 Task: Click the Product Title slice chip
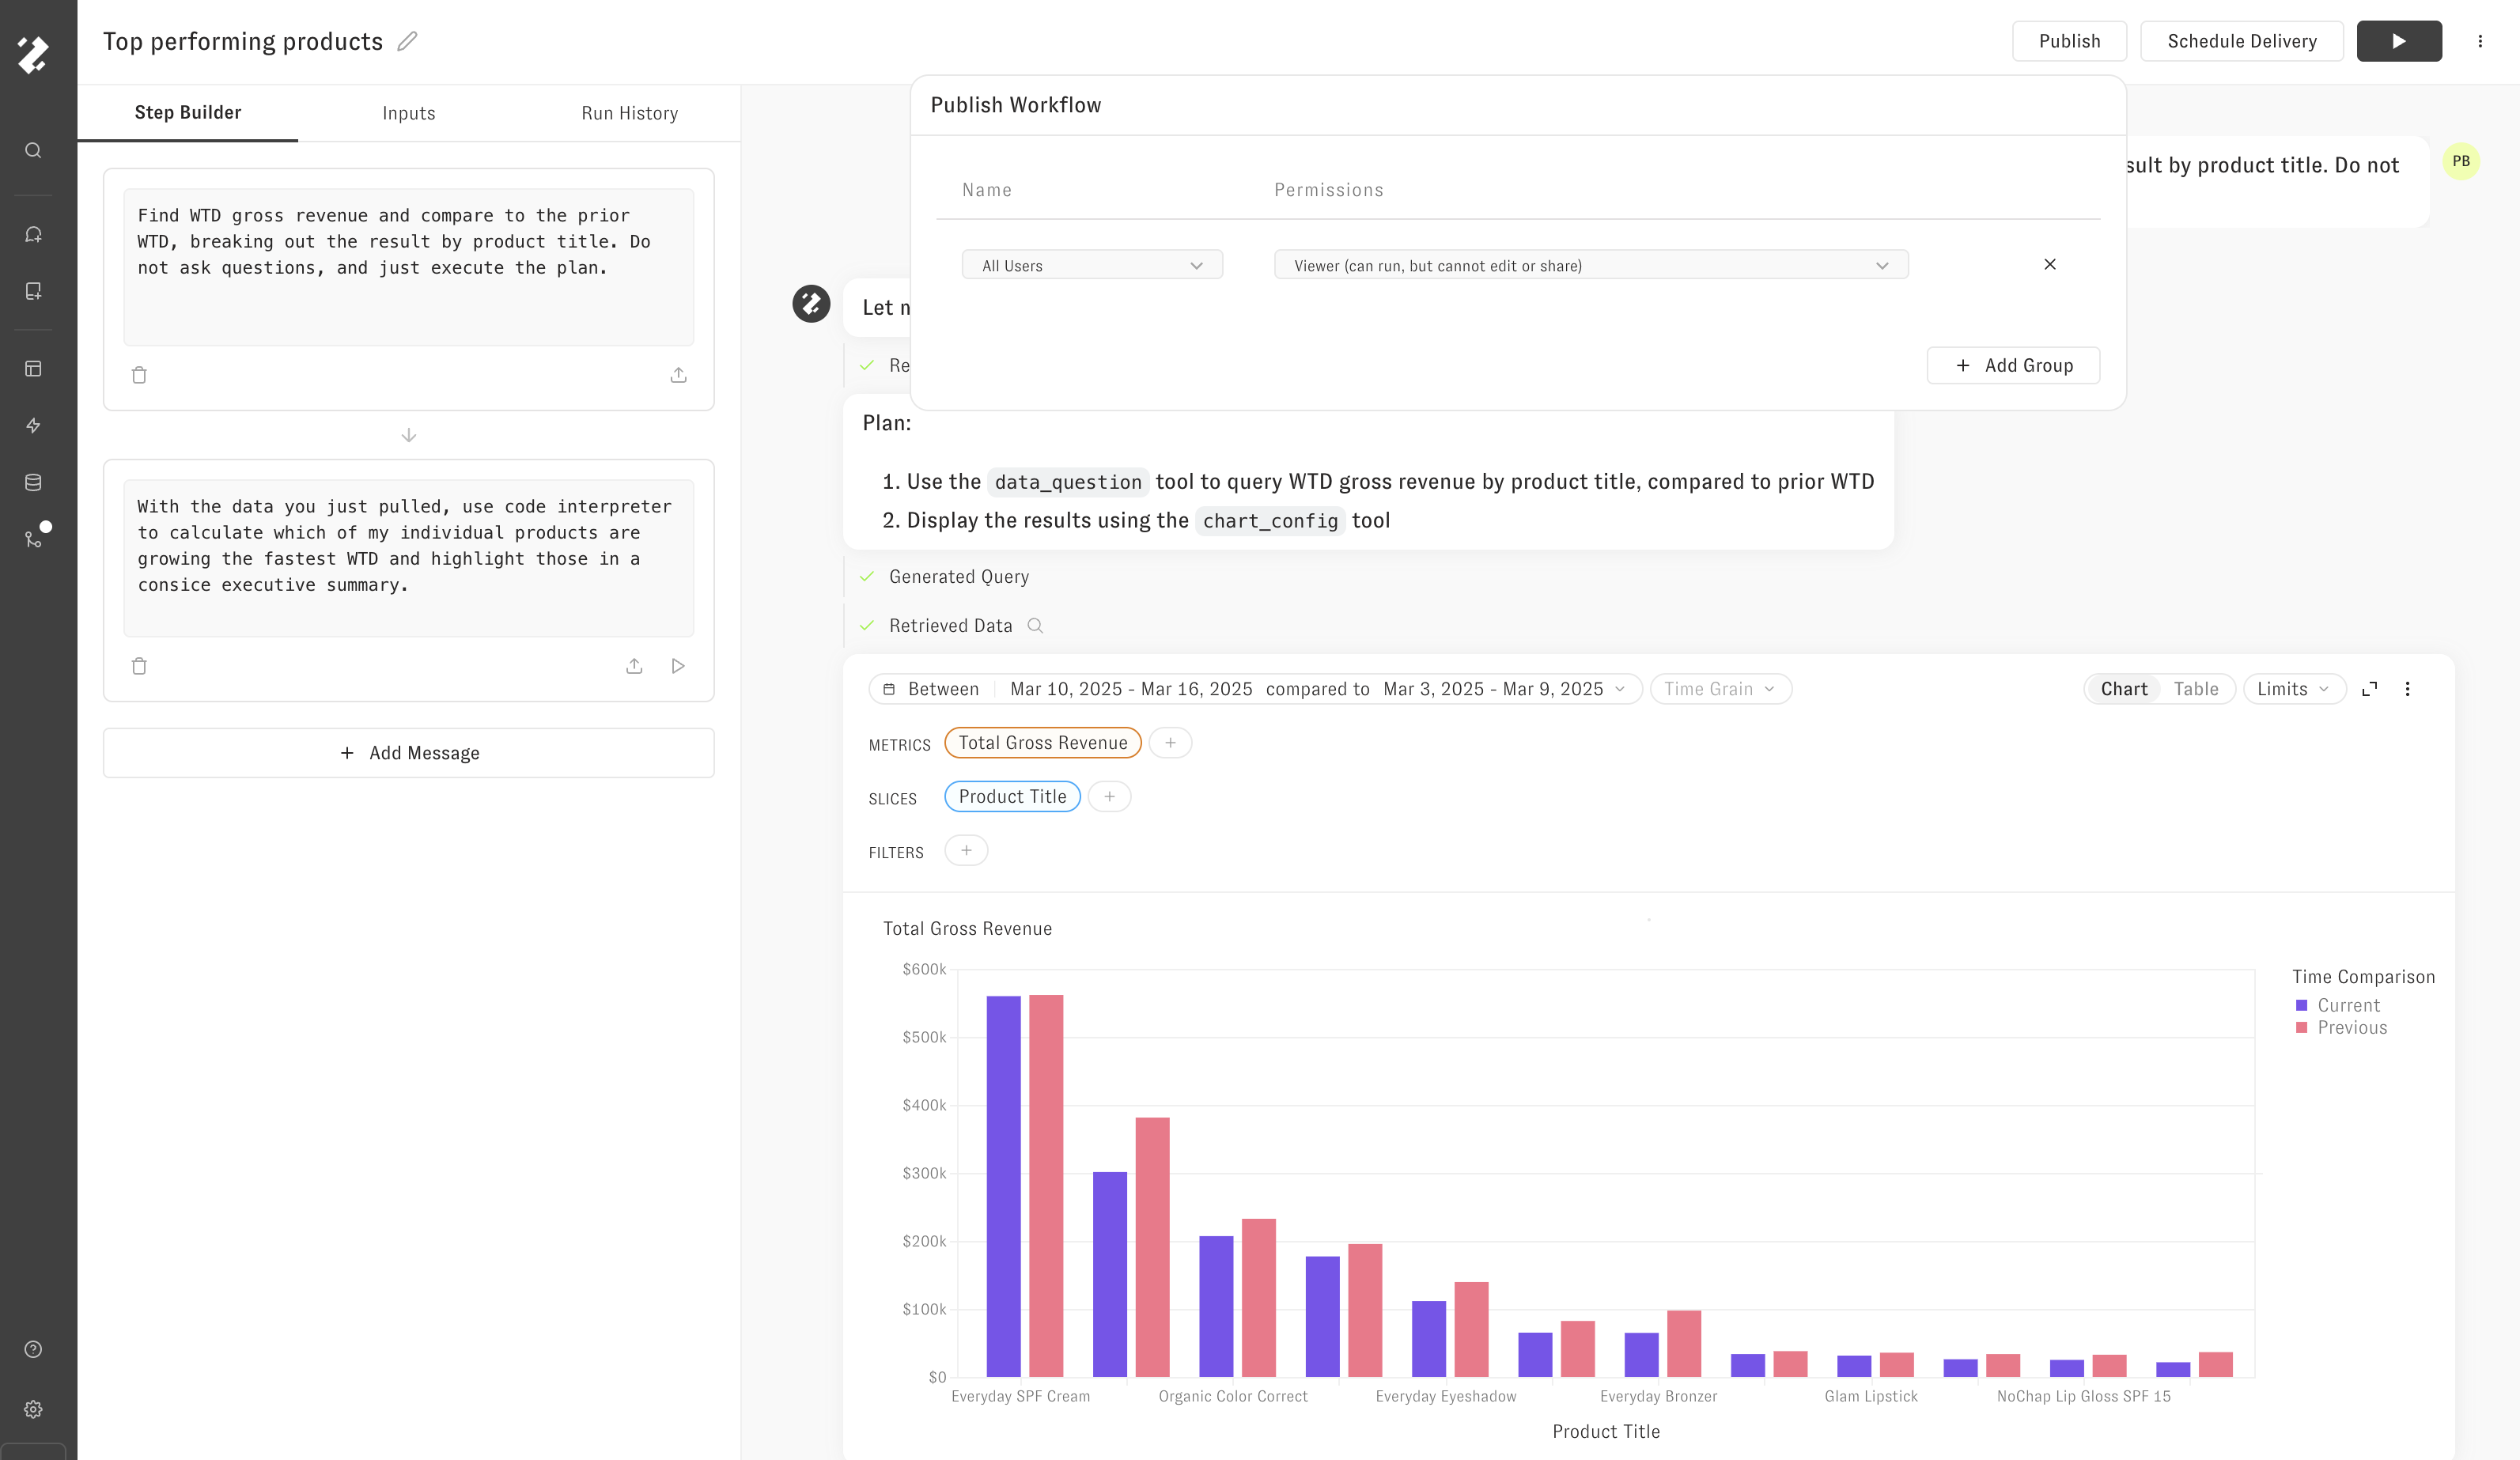click(x=1012, y=797)
